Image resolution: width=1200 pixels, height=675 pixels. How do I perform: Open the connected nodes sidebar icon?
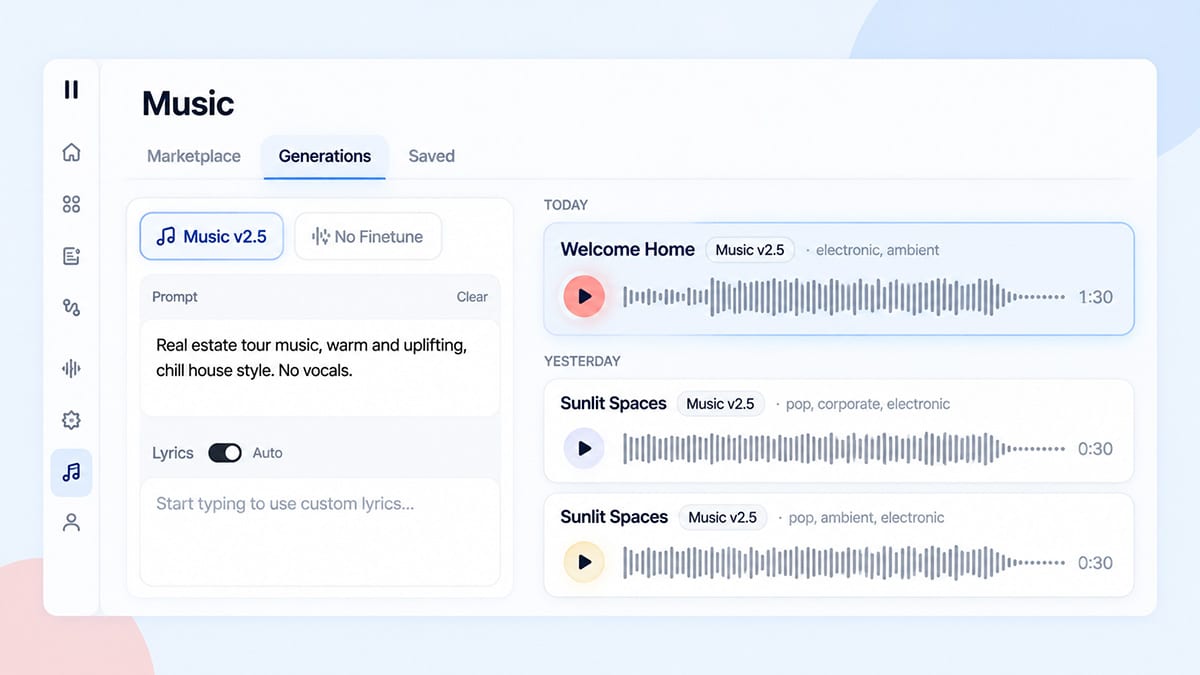click(x=71, y=308)
